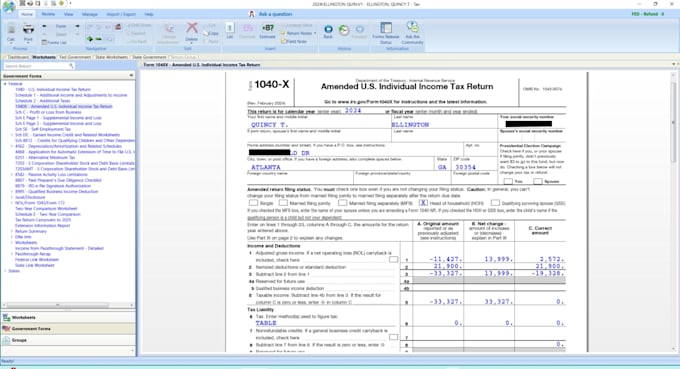The height and width of the screenshot is (369, 680).
Task: Expand the 4562 Depreciation tree node
Action: [x=12, y=146]
